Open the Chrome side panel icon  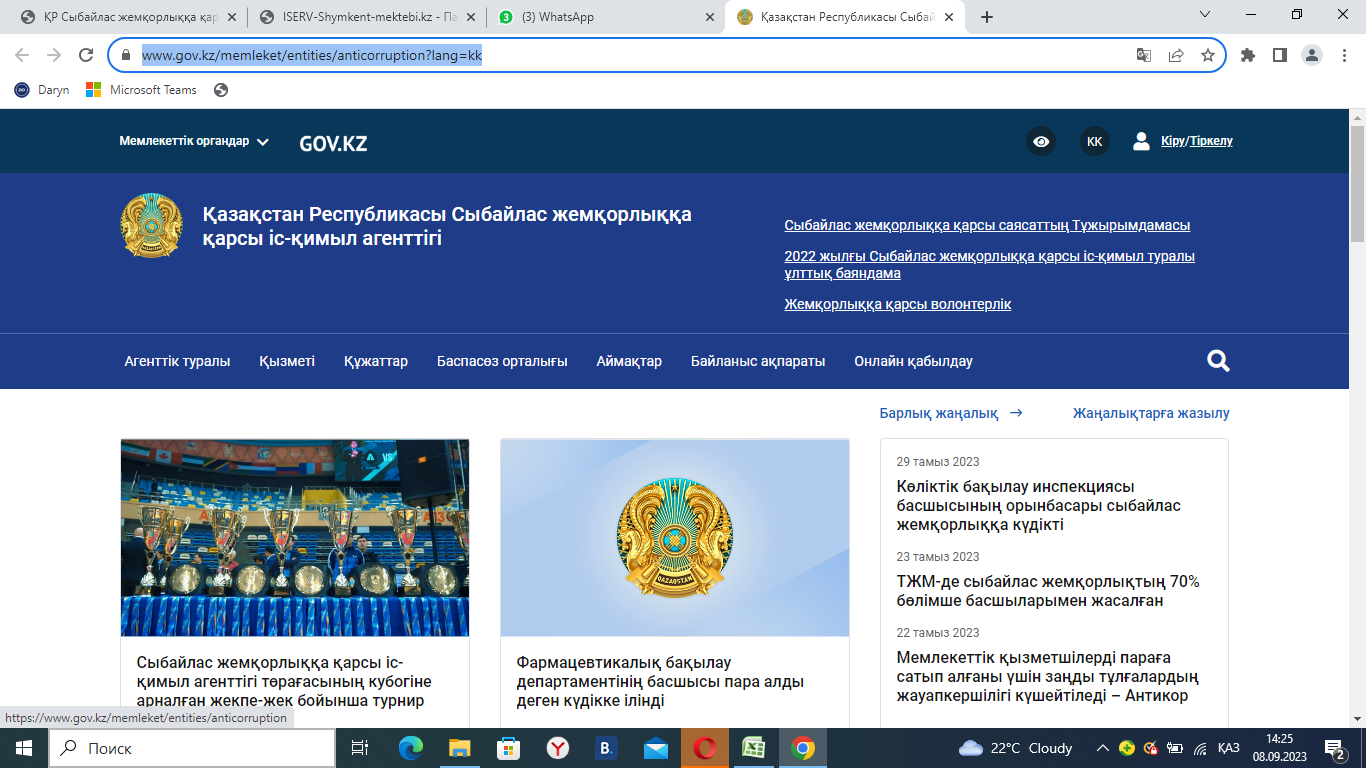[x=1279, y=56]
